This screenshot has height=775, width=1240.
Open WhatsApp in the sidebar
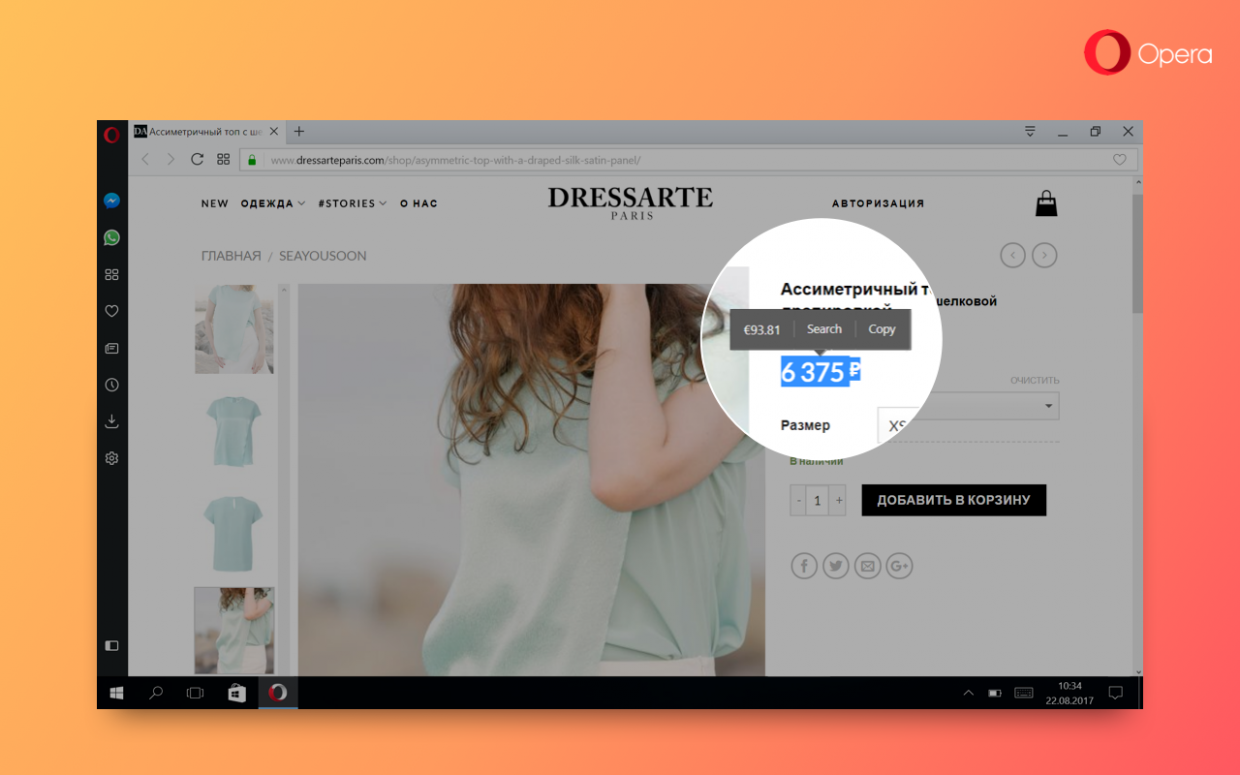click(x=111, y=237)
